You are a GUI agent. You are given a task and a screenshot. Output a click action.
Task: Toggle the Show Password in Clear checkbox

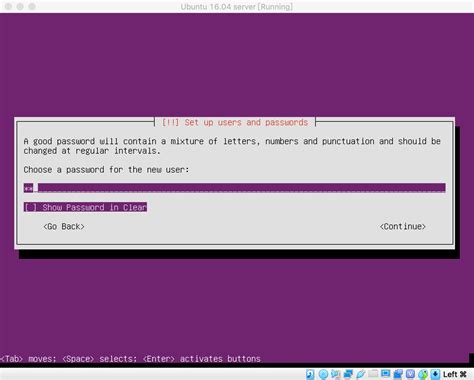tap(85, 207)
